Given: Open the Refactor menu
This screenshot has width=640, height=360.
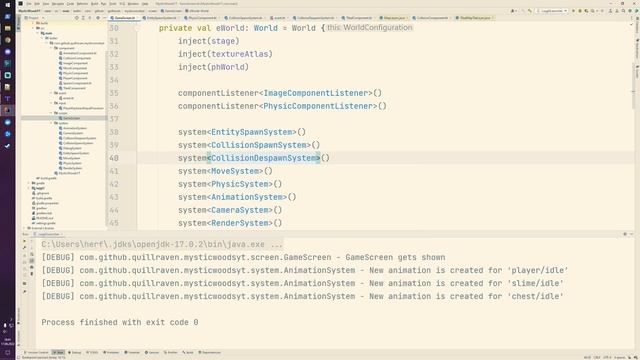Looking at the screenshot, I should click(x=82, y=4).
